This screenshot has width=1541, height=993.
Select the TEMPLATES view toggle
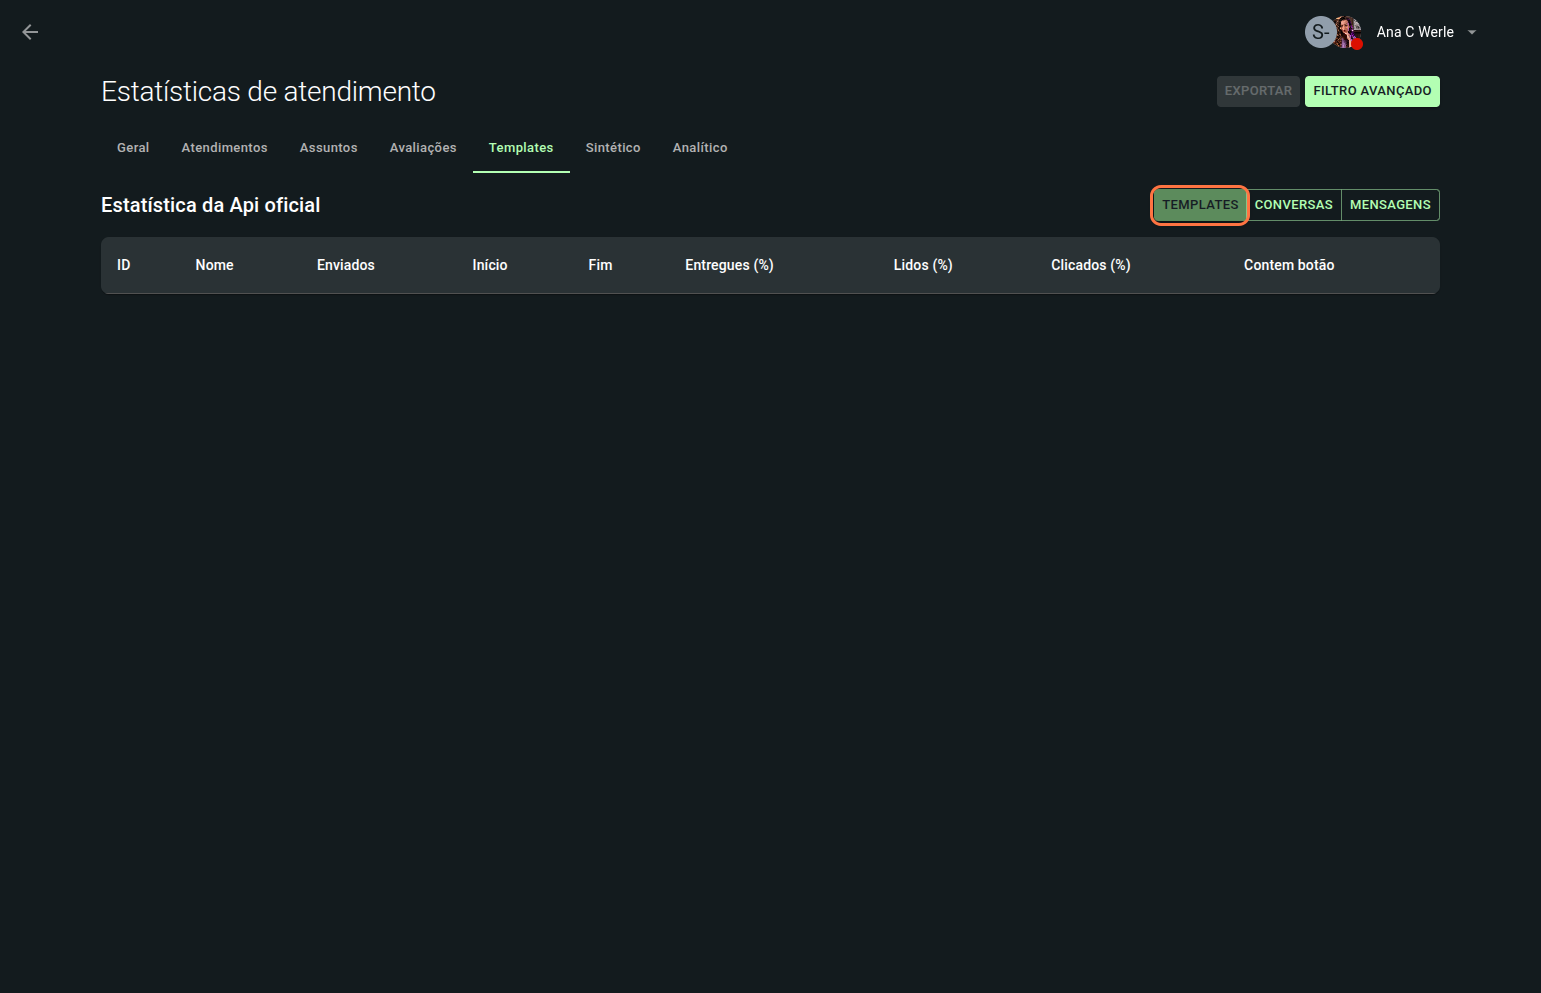click(x=1200, y=205)
